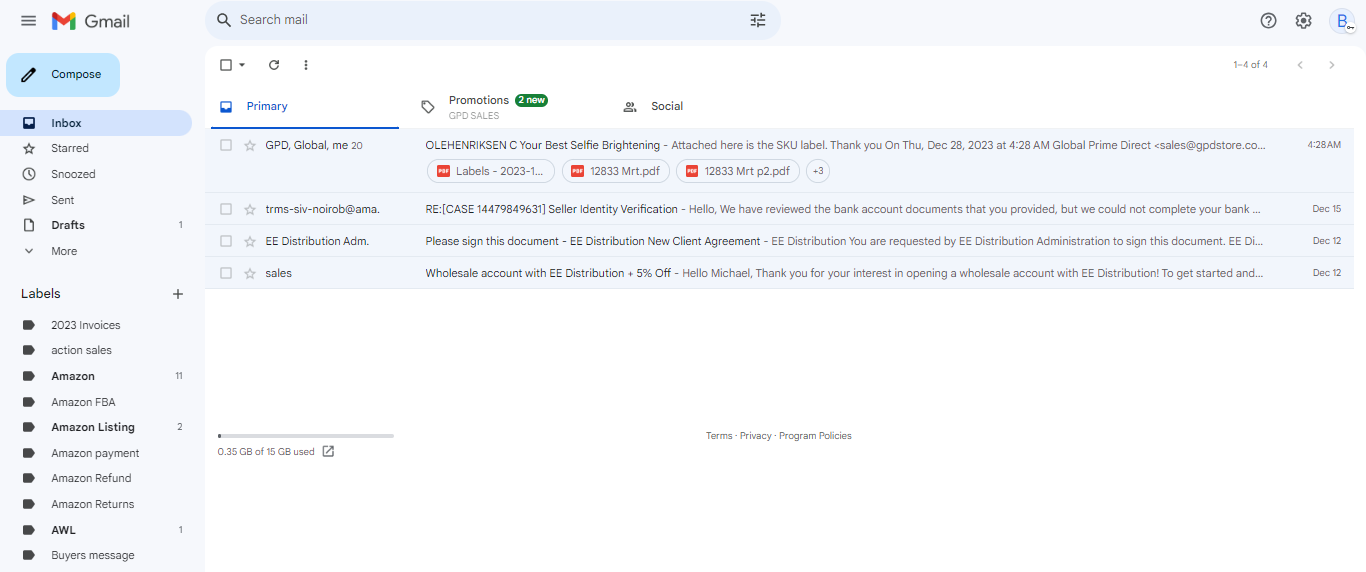This screenshot has width=1366, height=572.
Task: Click the Gmail logo
Action: click(x=91, y=21)
